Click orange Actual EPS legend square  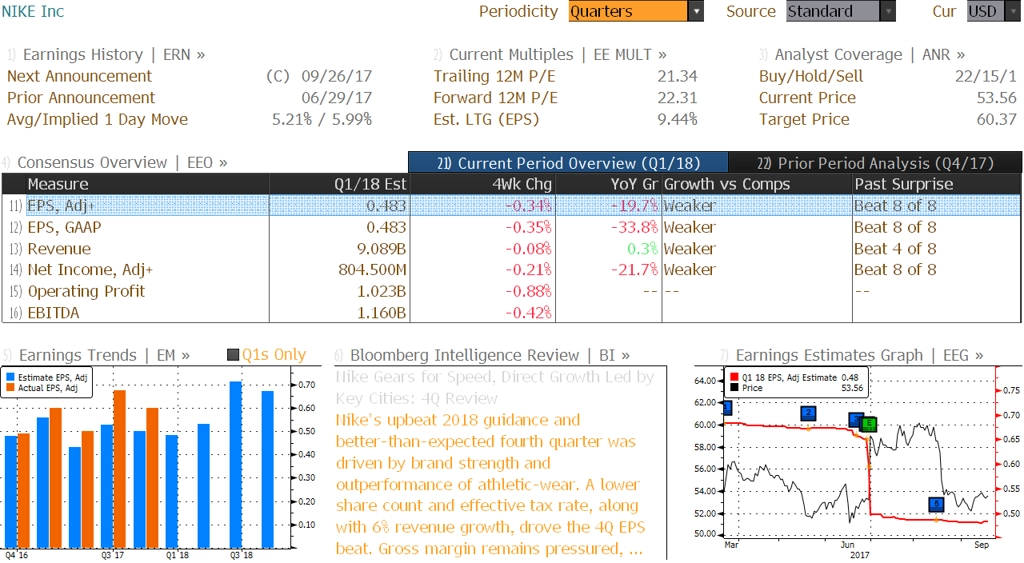pos(10,388)
